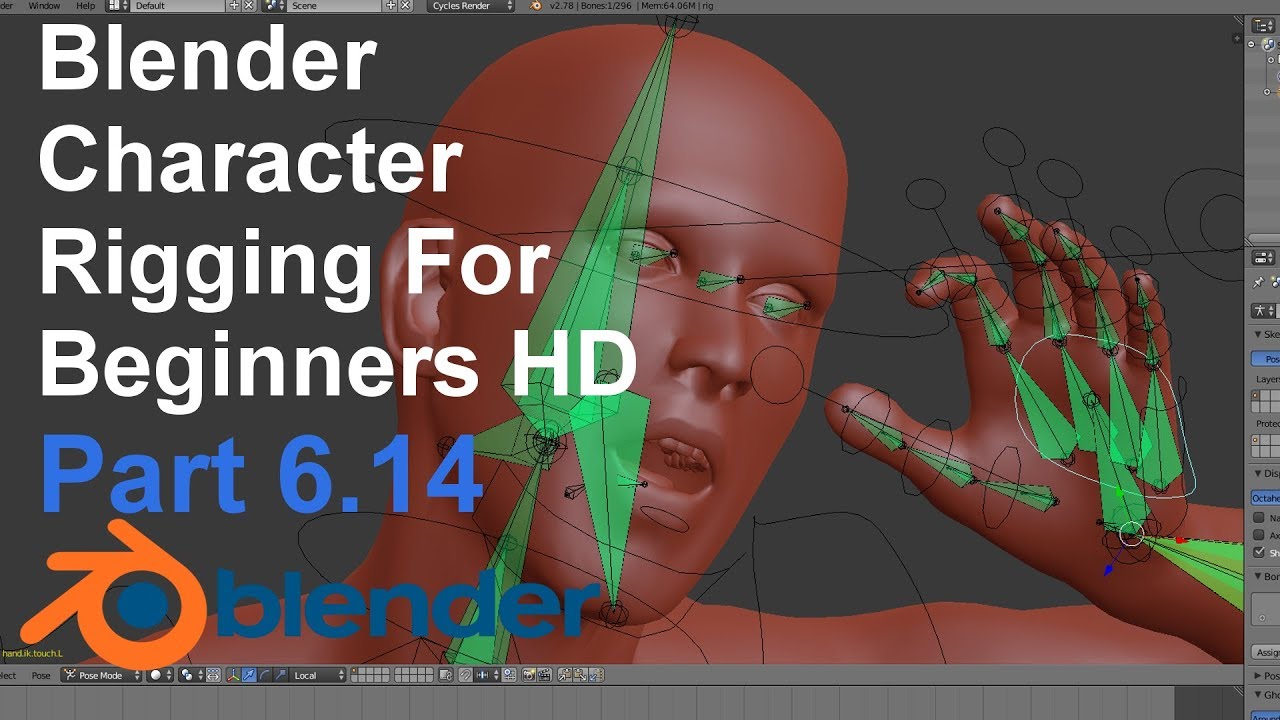Open the Pose menu in viewport header
1280x720 pixels.
41,676
